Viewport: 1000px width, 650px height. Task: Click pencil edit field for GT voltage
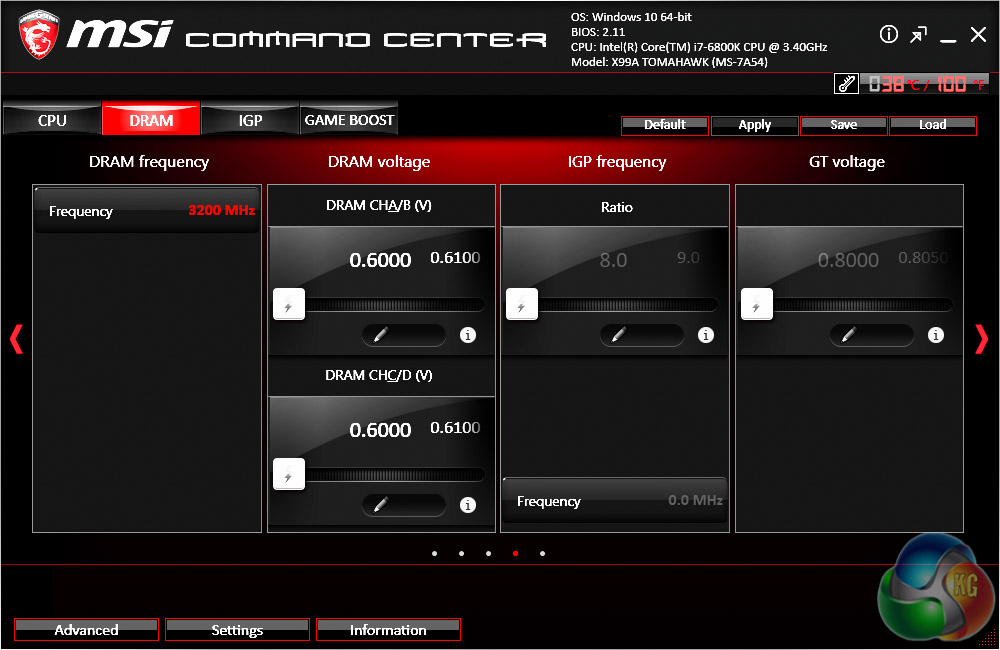[871, 335]
